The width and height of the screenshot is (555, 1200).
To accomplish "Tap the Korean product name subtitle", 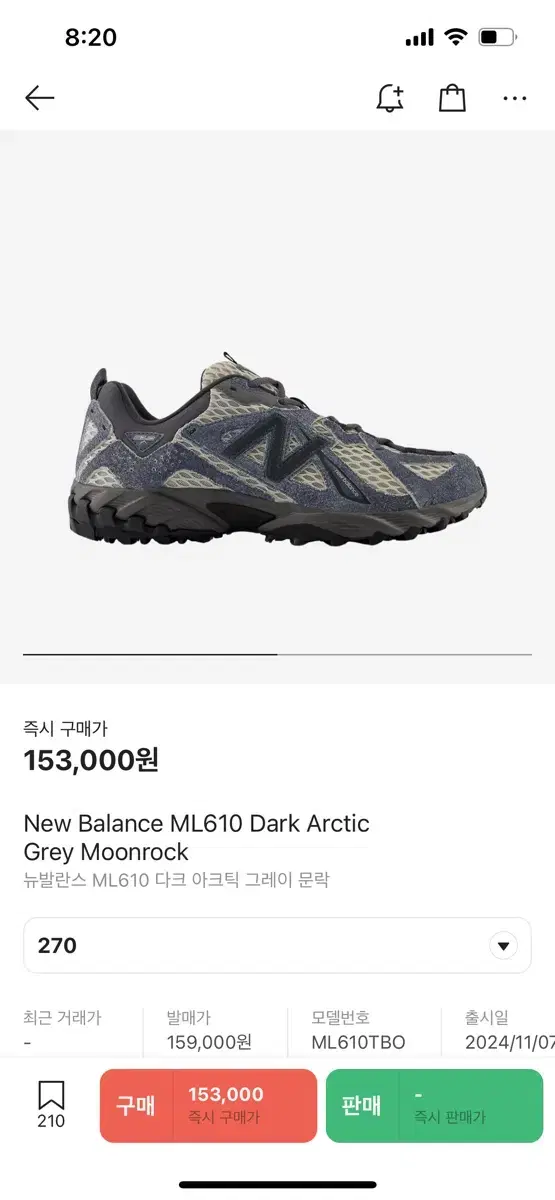I will [177, 880].
